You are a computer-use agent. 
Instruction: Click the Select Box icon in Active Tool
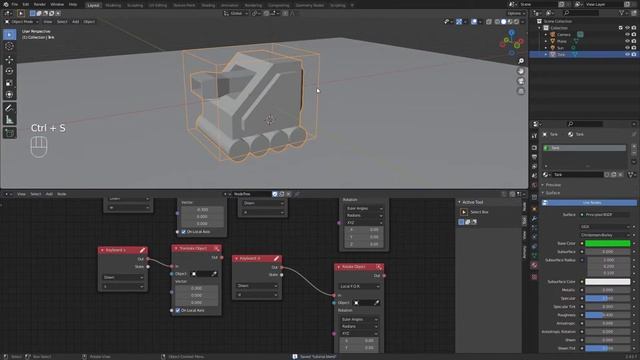point(464,212)
